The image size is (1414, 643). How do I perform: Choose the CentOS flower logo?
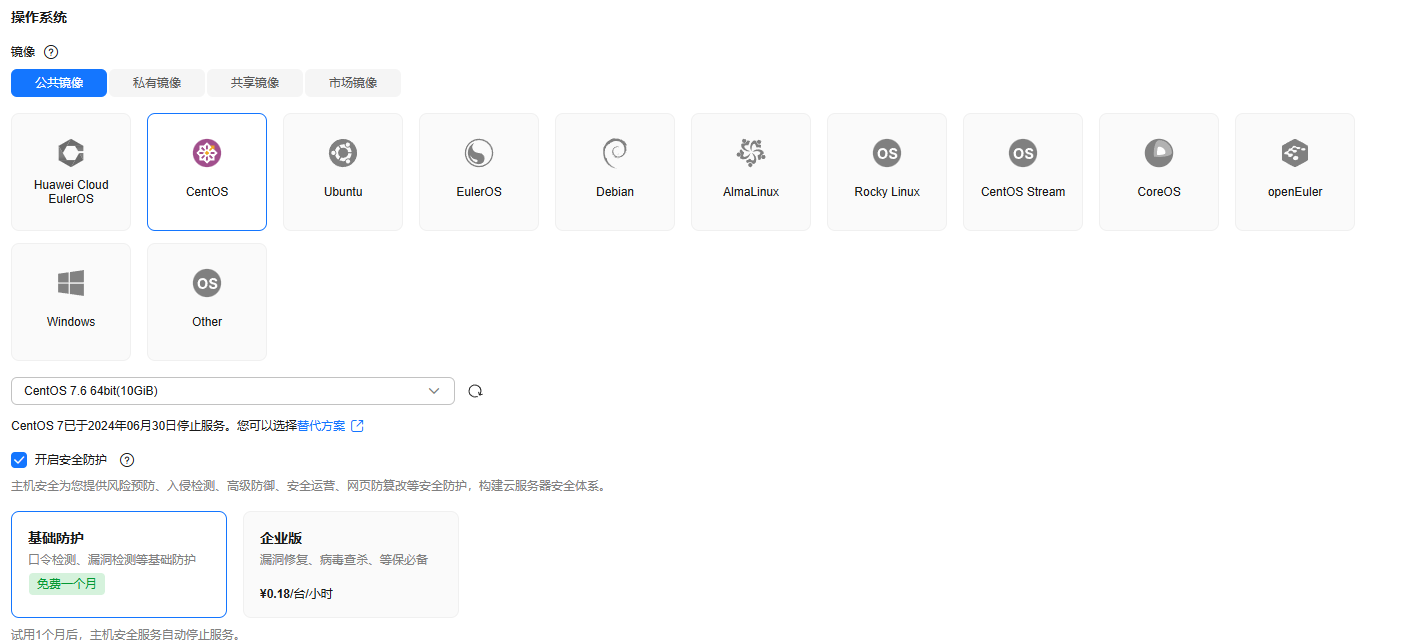tap(207, 153)
